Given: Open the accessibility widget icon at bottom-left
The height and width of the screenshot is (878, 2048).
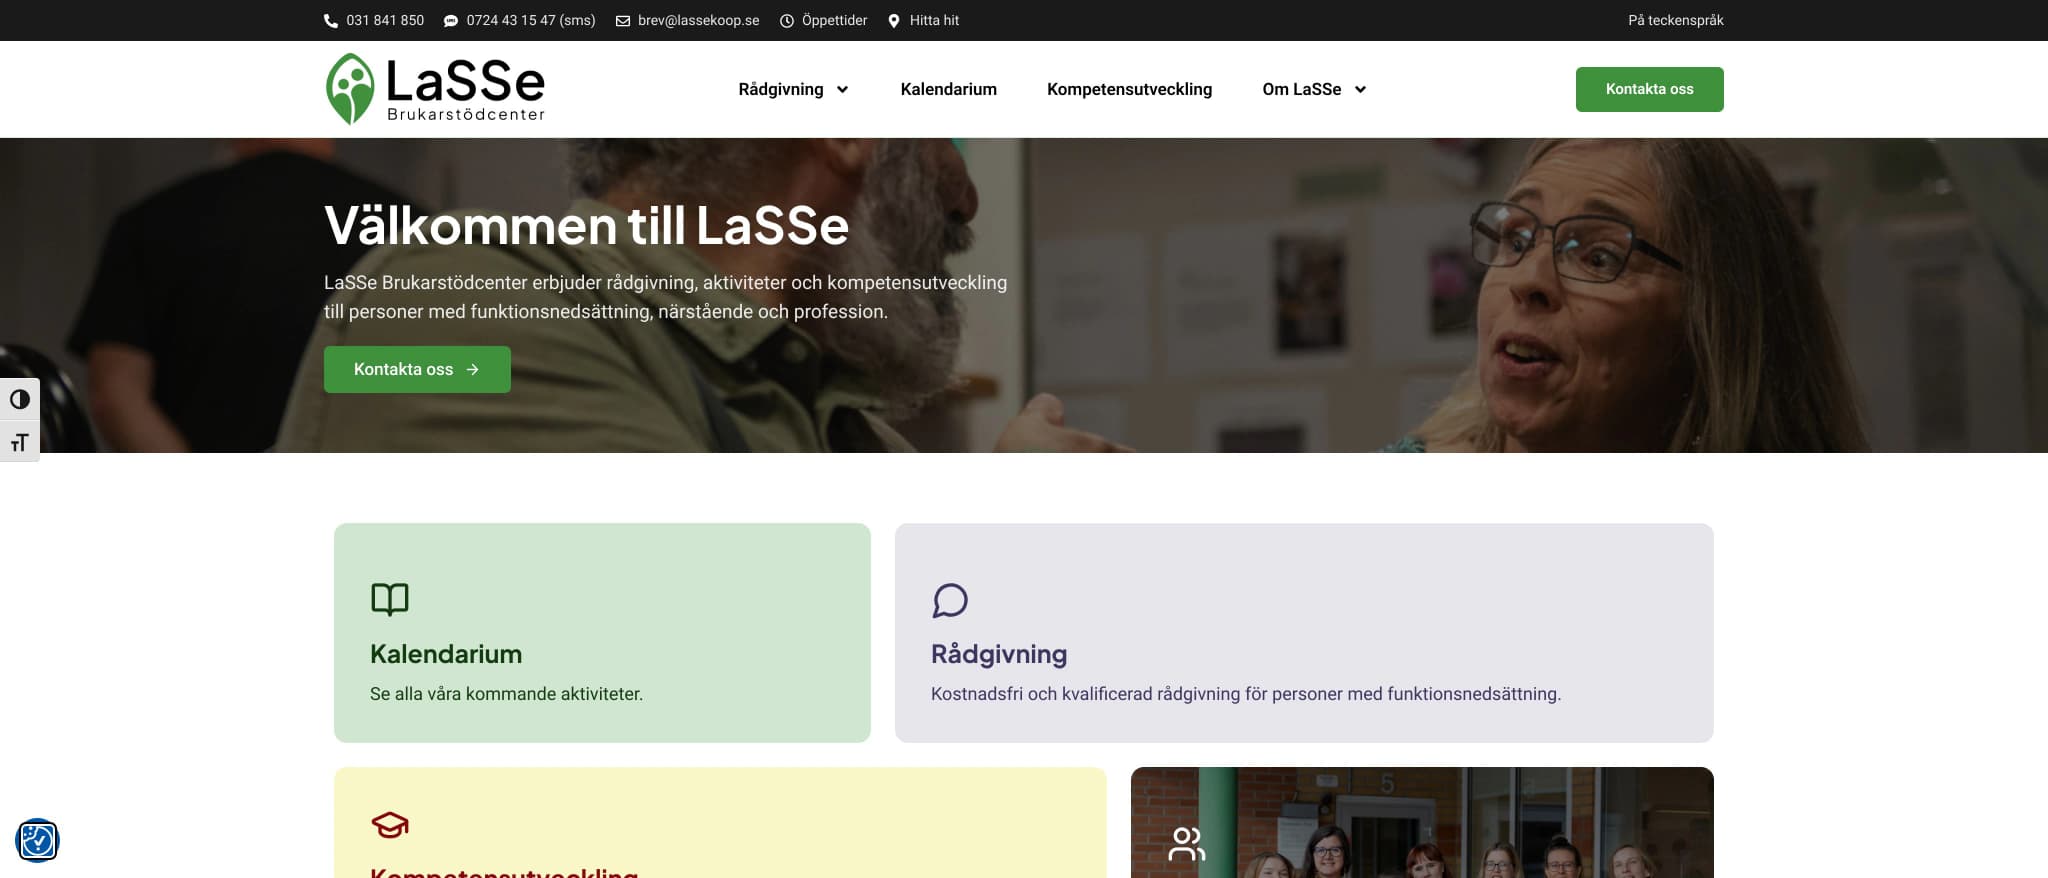Looking at the screenshot, I should pos(38,840).
